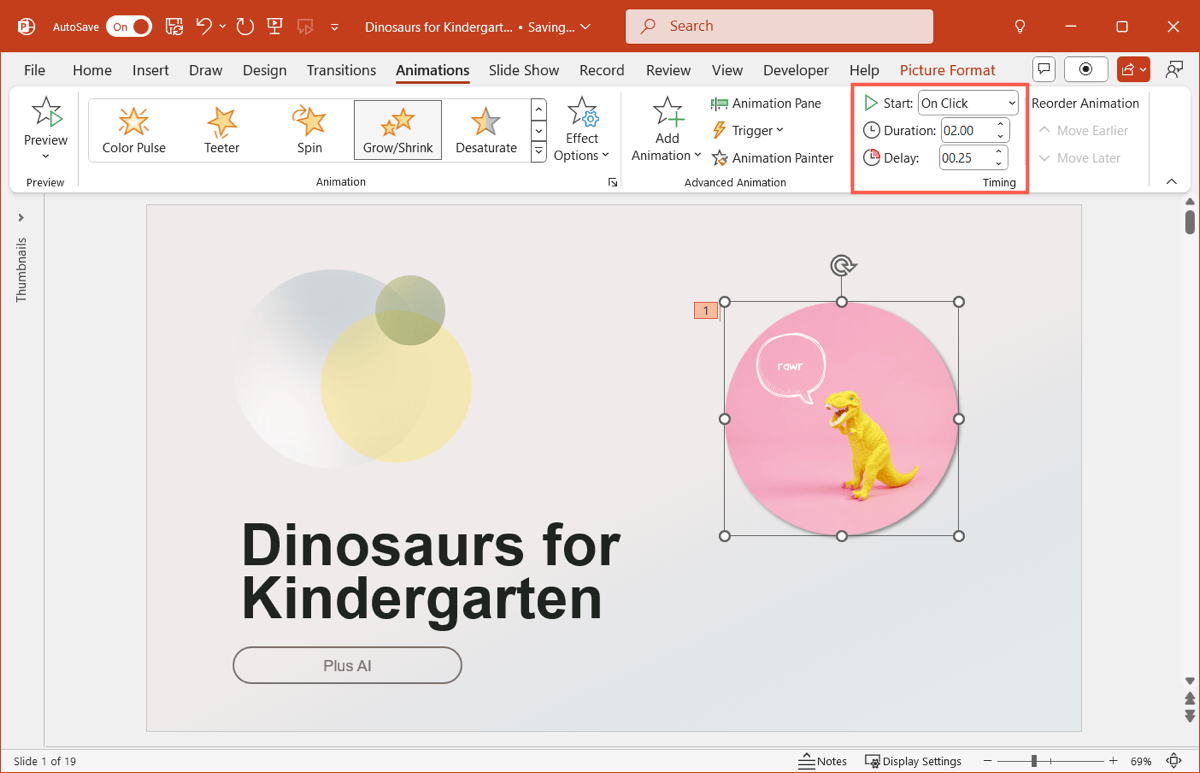Expand the full animation gallery
This screenshot has width=1200, height=773.
539,152
